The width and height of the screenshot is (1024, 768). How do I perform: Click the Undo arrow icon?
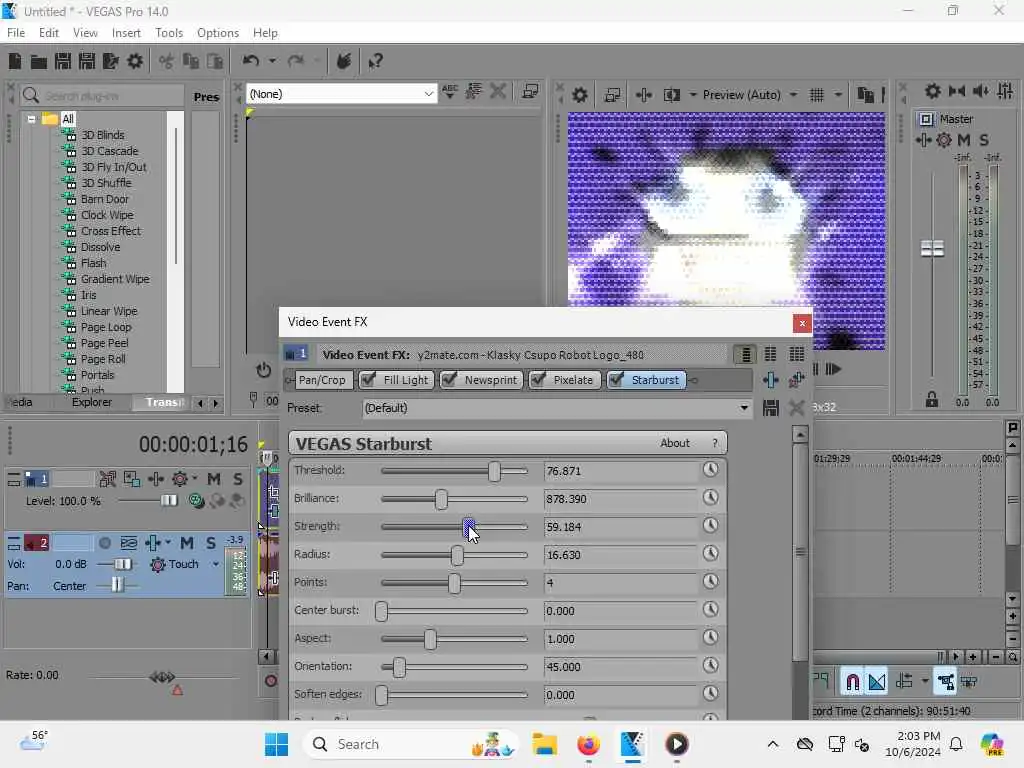[250, 61]
